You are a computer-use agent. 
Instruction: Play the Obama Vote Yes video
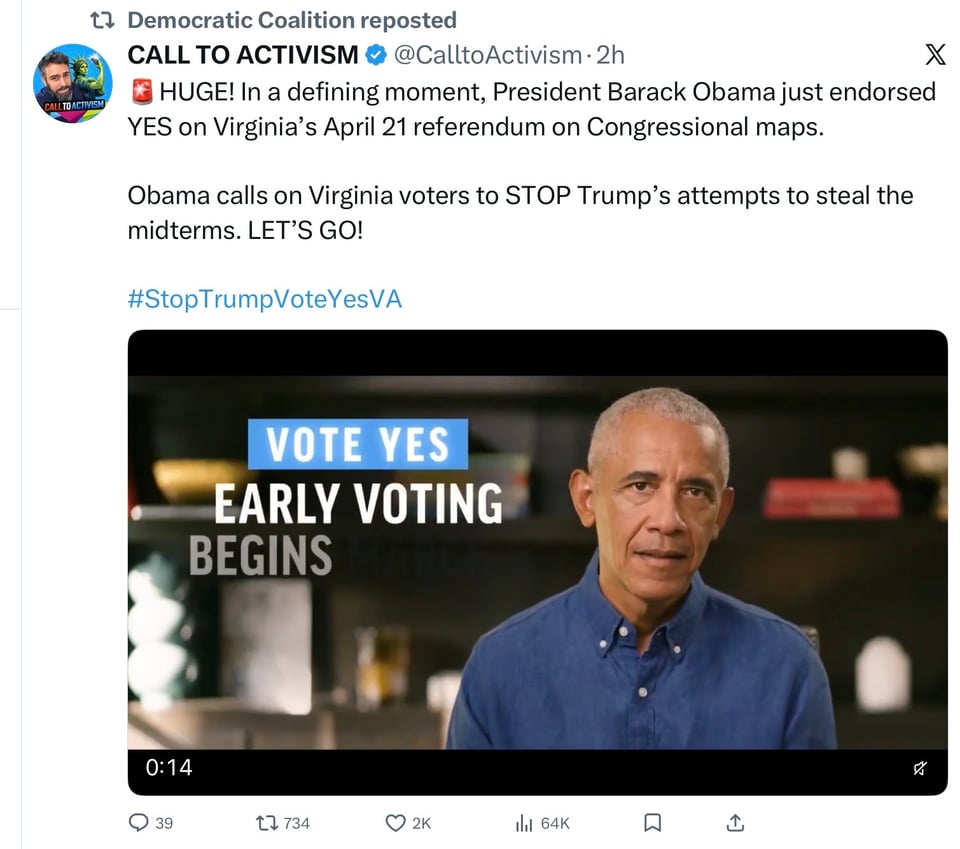(537, 560)
